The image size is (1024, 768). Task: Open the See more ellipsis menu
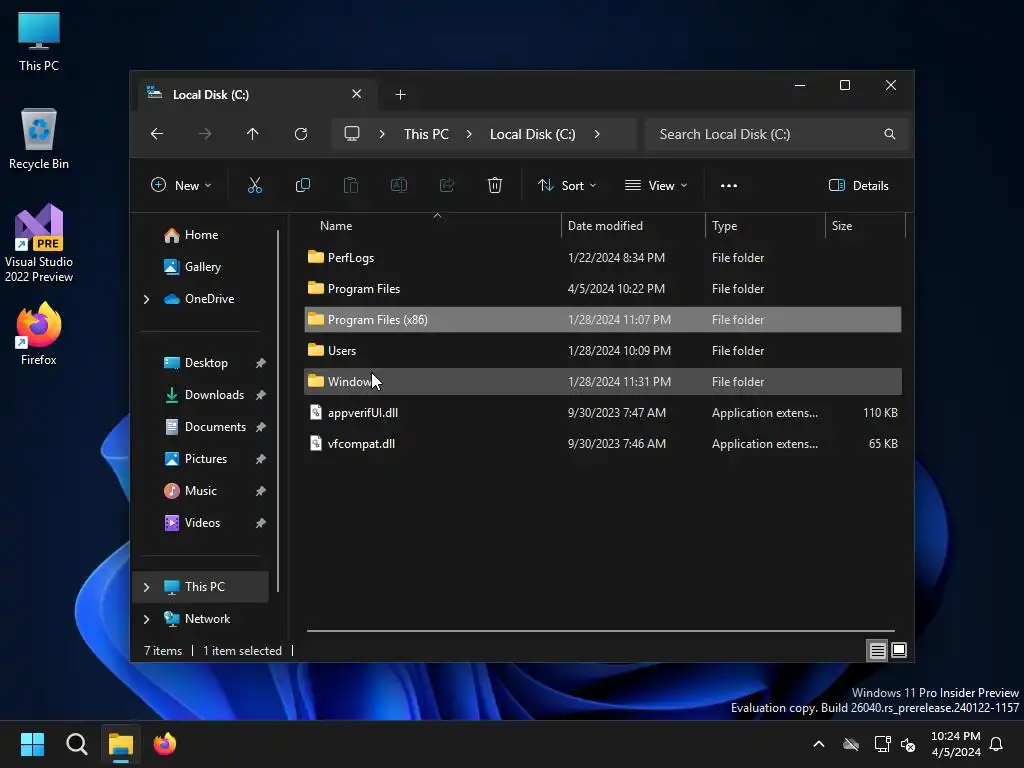pyautogui.click(x=729, y=185)
